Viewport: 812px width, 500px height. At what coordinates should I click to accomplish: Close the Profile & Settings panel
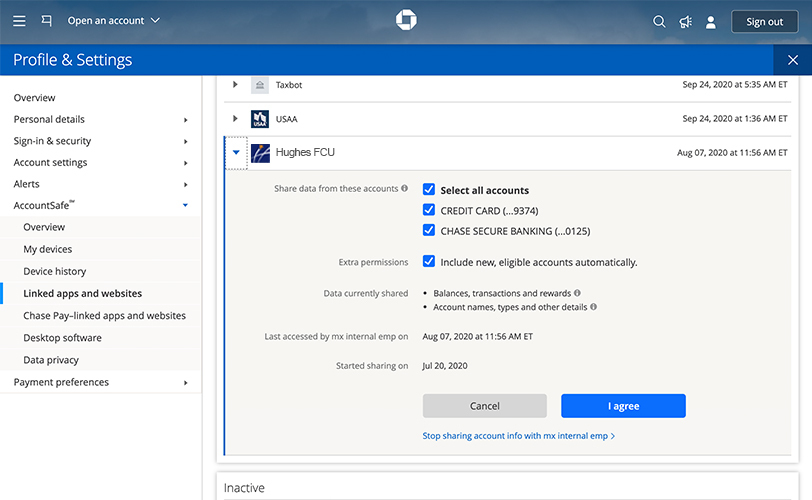[792, 60]
